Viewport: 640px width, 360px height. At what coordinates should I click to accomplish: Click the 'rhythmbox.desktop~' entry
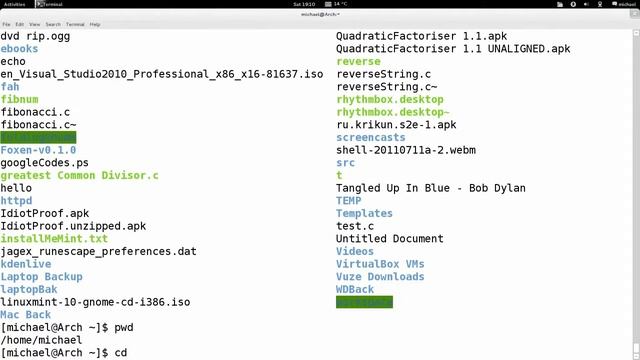(x=393, y=112)
